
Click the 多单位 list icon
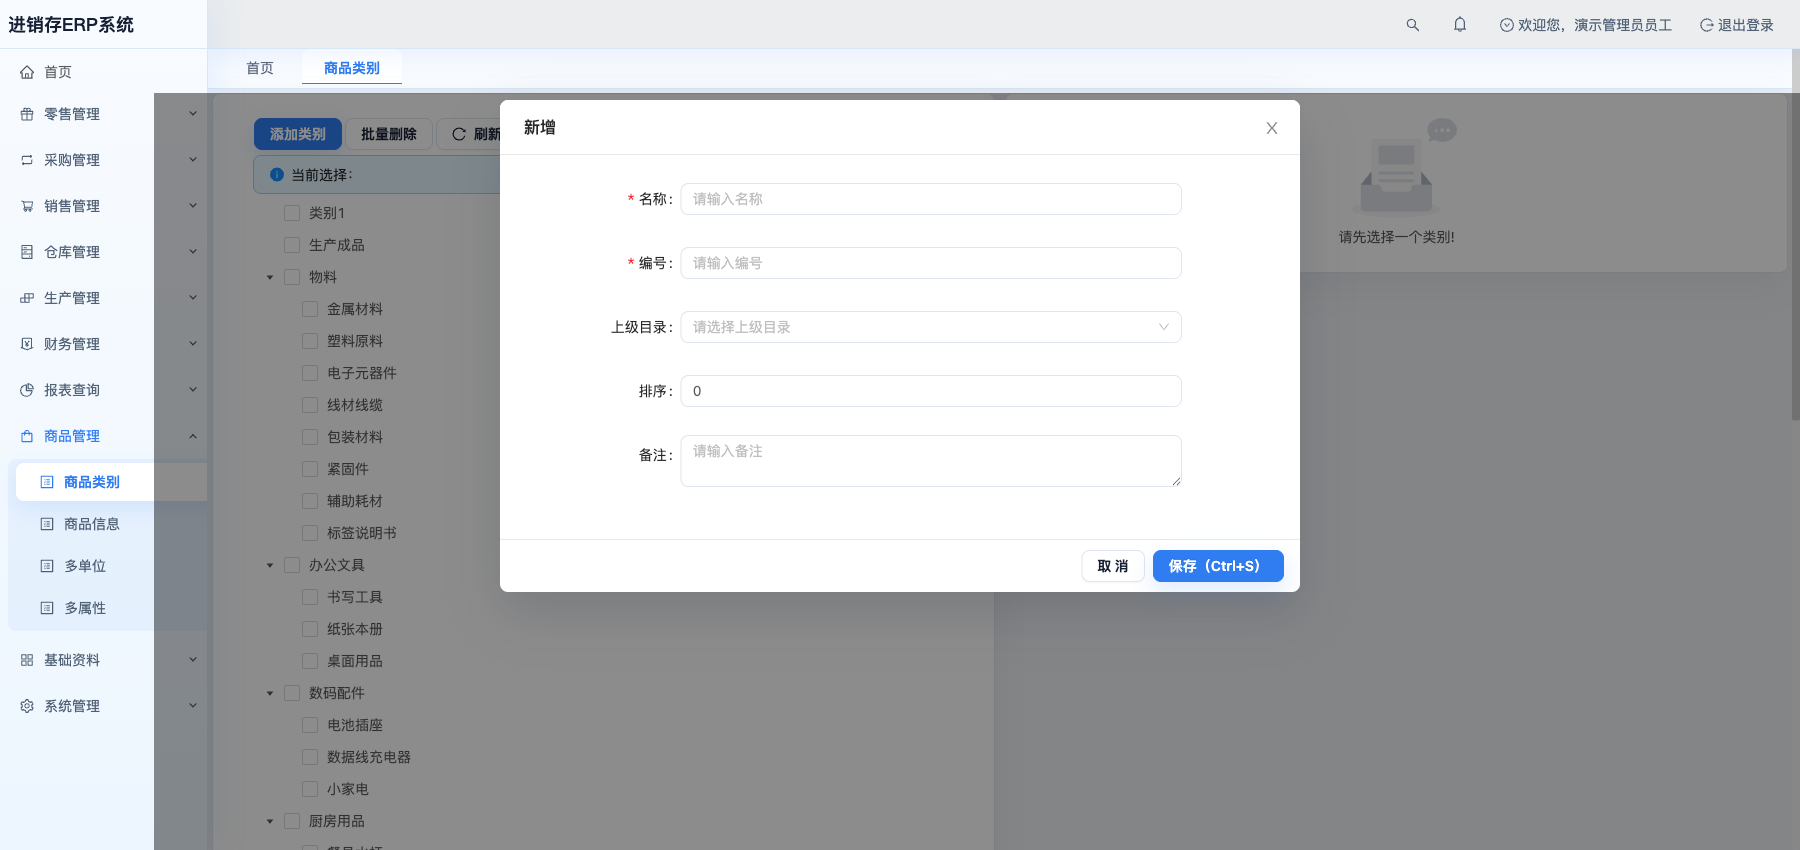[47, 566]
